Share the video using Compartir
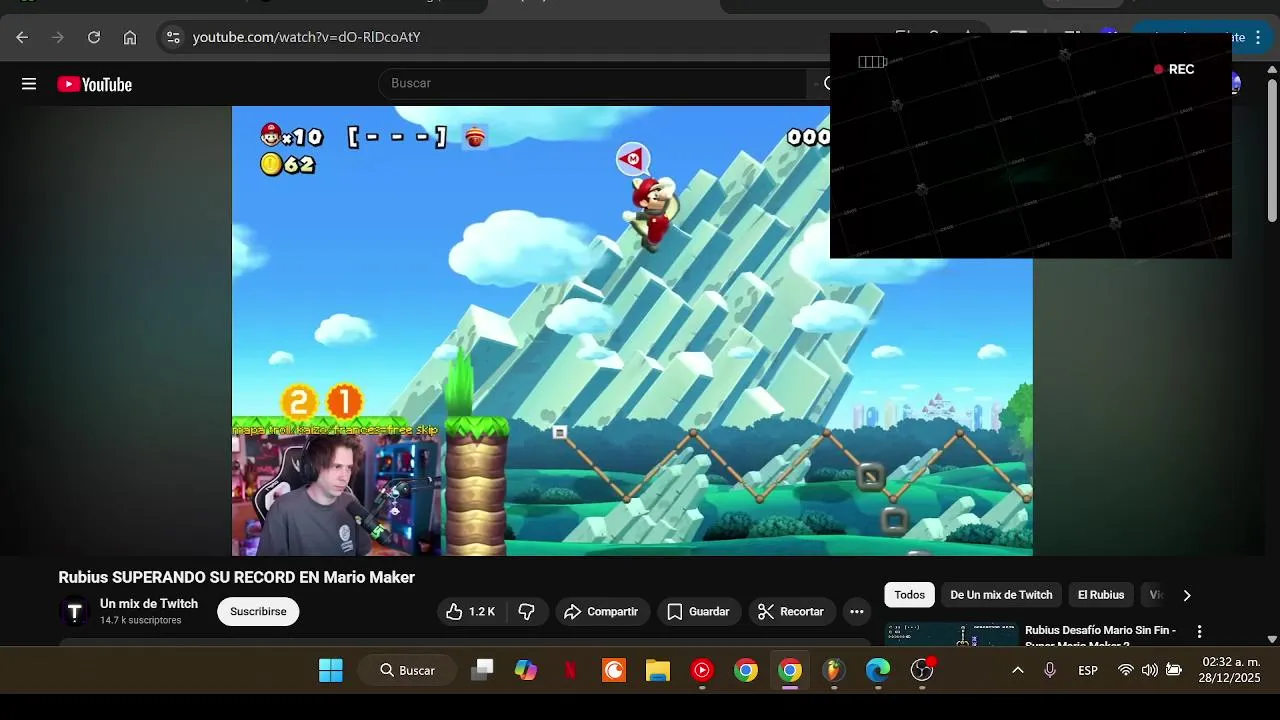Viewport: 1280px width, 720px height. (601, 611)
